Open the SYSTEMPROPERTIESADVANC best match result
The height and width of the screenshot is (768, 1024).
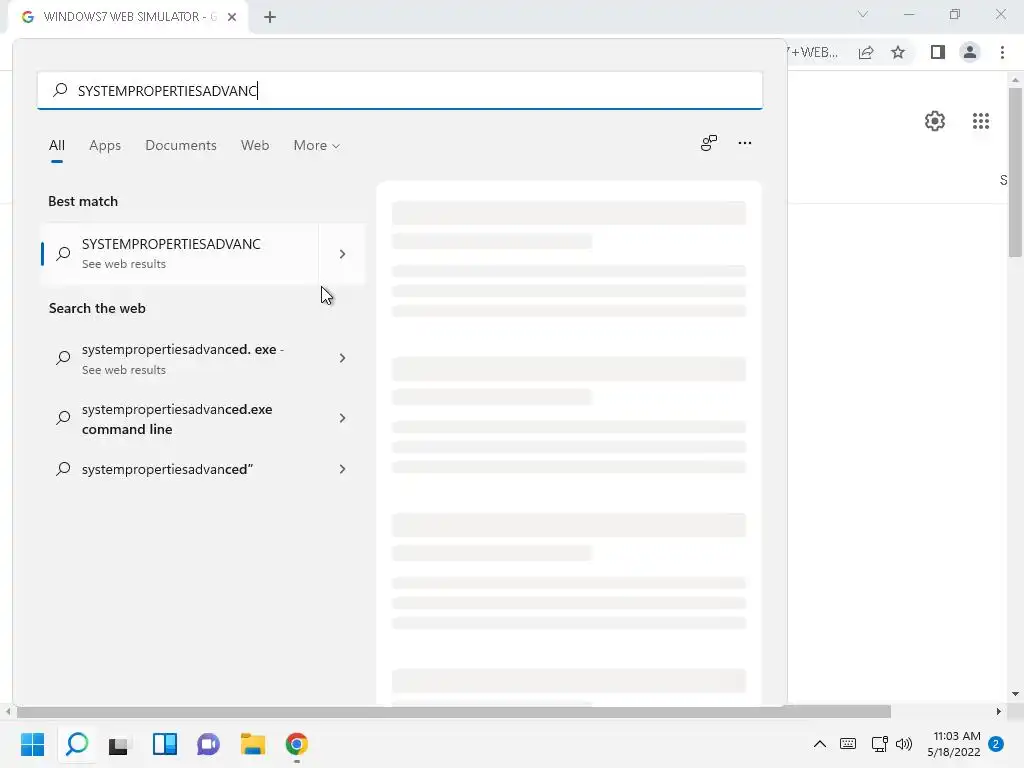[180, 253]
